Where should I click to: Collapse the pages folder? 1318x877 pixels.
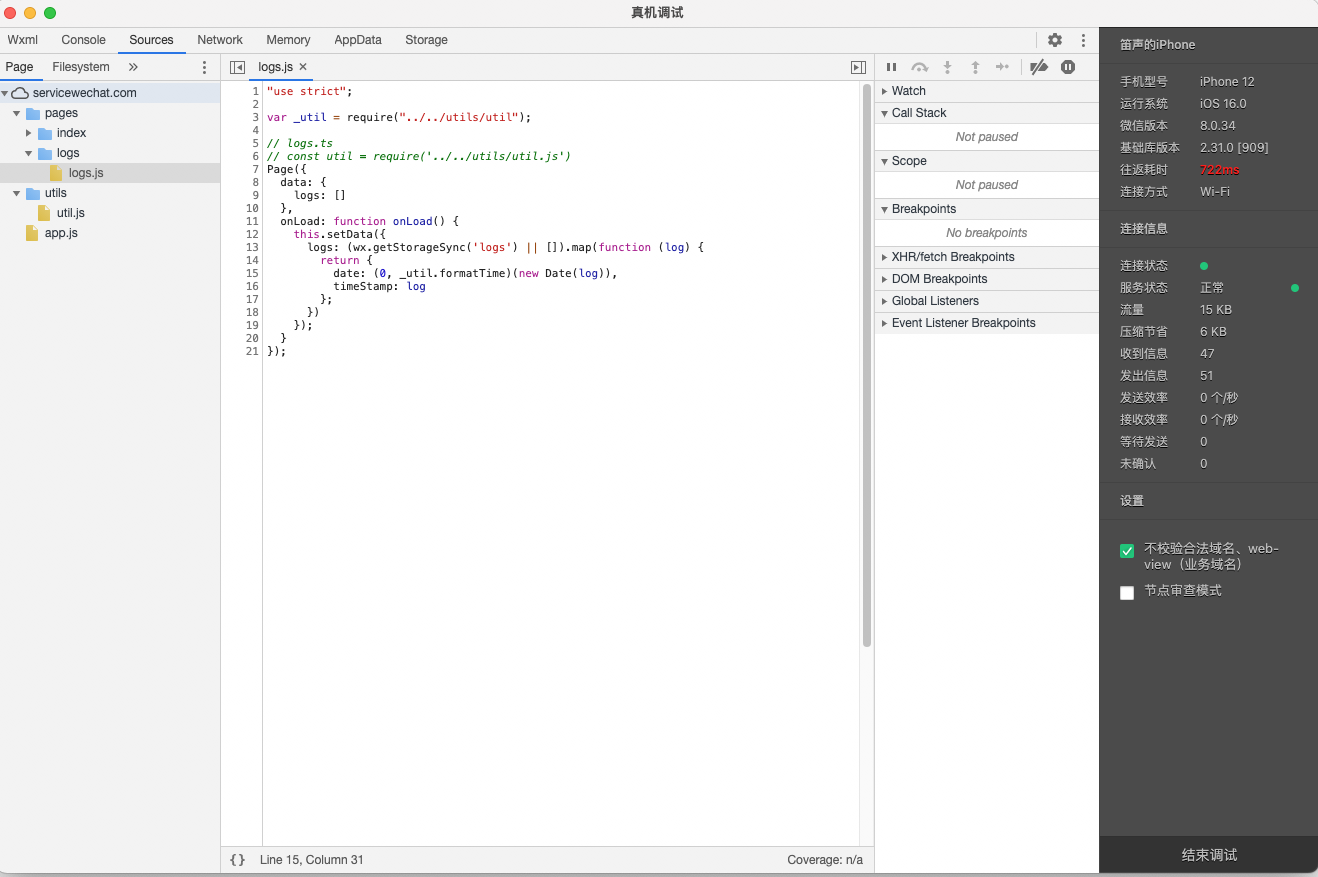pos(17,113)
